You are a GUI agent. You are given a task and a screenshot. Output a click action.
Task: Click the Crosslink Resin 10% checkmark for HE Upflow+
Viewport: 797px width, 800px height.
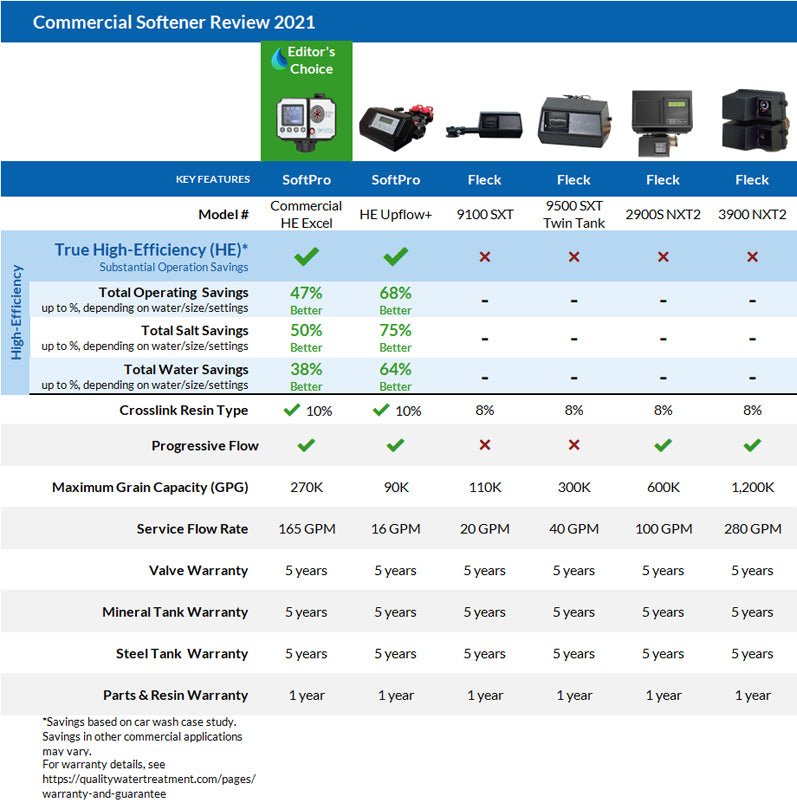(379, 409)
